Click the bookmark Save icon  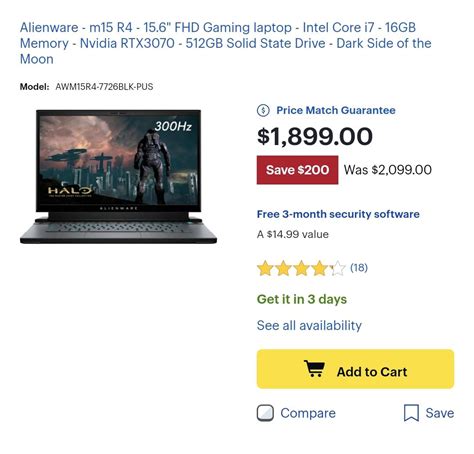411,413
